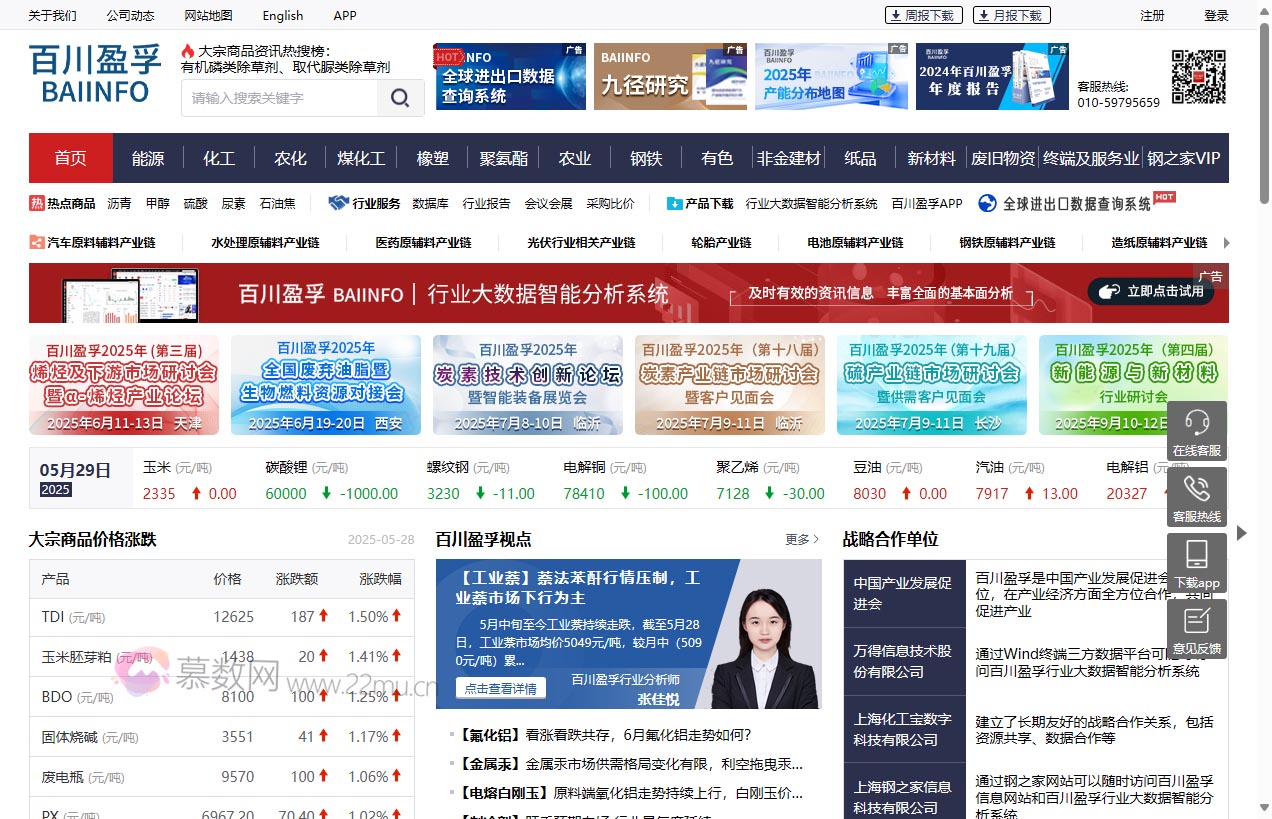The image size is (1272, 819).
Task: Click the 点击查看详情 button
Action: pos(500,686)
